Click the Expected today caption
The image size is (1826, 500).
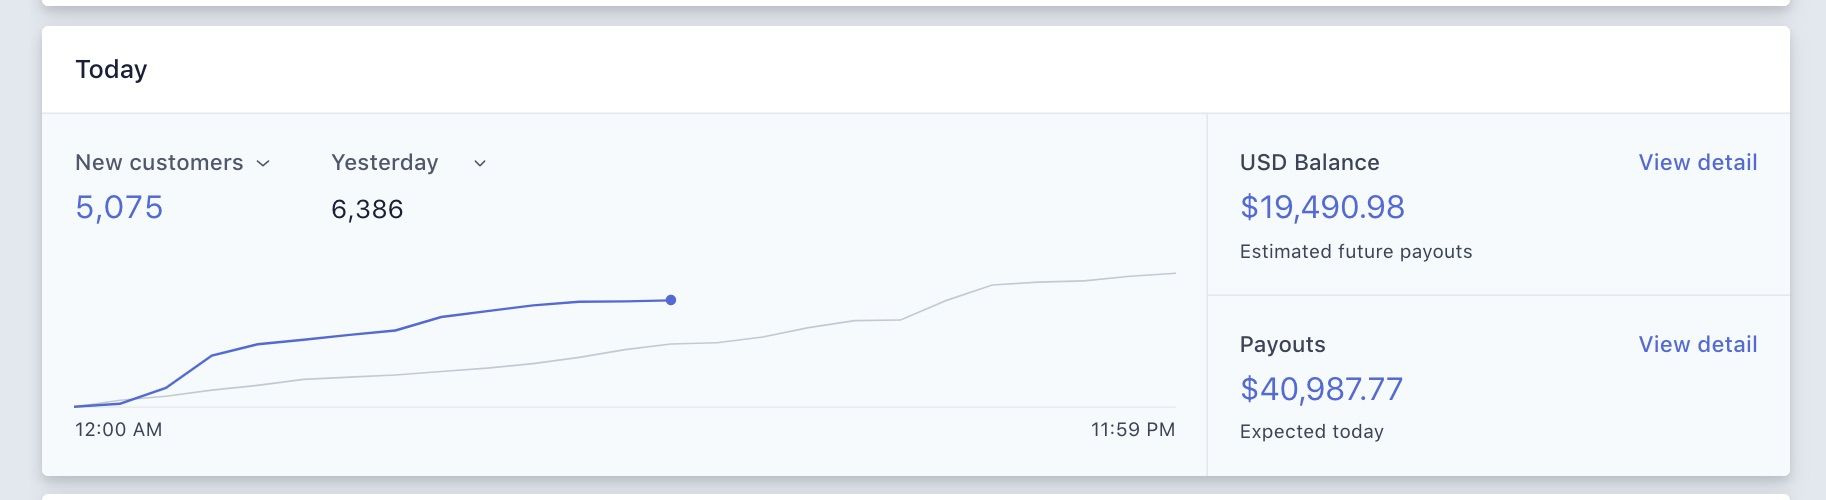point(1311,431)
